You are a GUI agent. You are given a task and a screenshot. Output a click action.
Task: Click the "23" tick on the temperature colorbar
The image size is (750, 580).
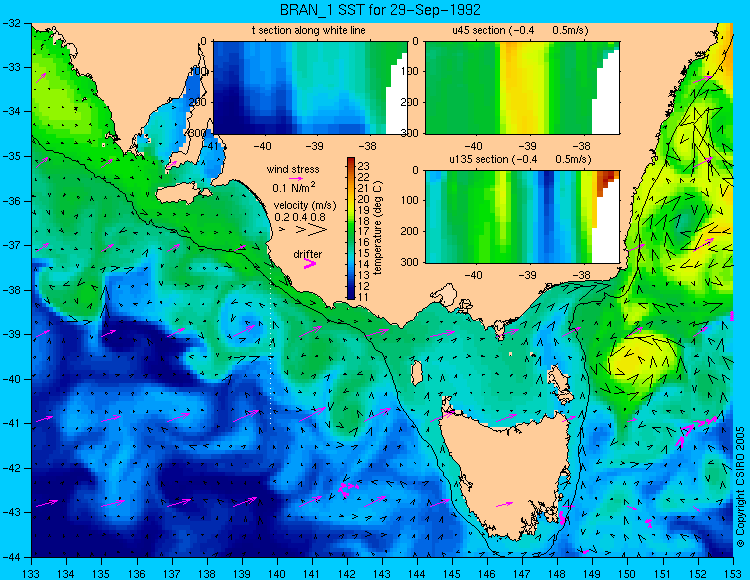[364, 166]
